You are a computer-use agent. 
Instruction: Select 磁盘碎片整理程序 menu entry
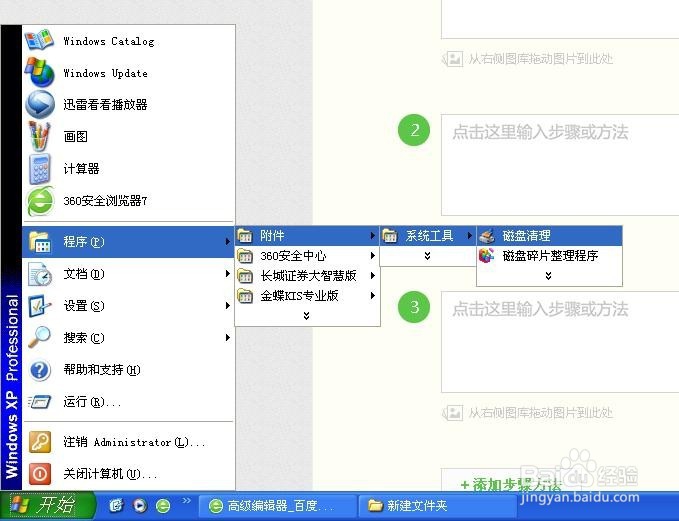point(549,256)
